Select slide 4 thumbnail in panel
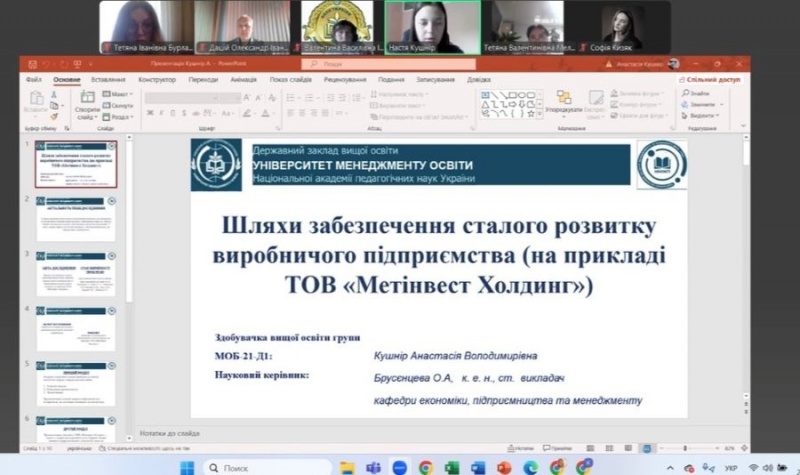Screen dimensions: 800x475 (76, 328)
